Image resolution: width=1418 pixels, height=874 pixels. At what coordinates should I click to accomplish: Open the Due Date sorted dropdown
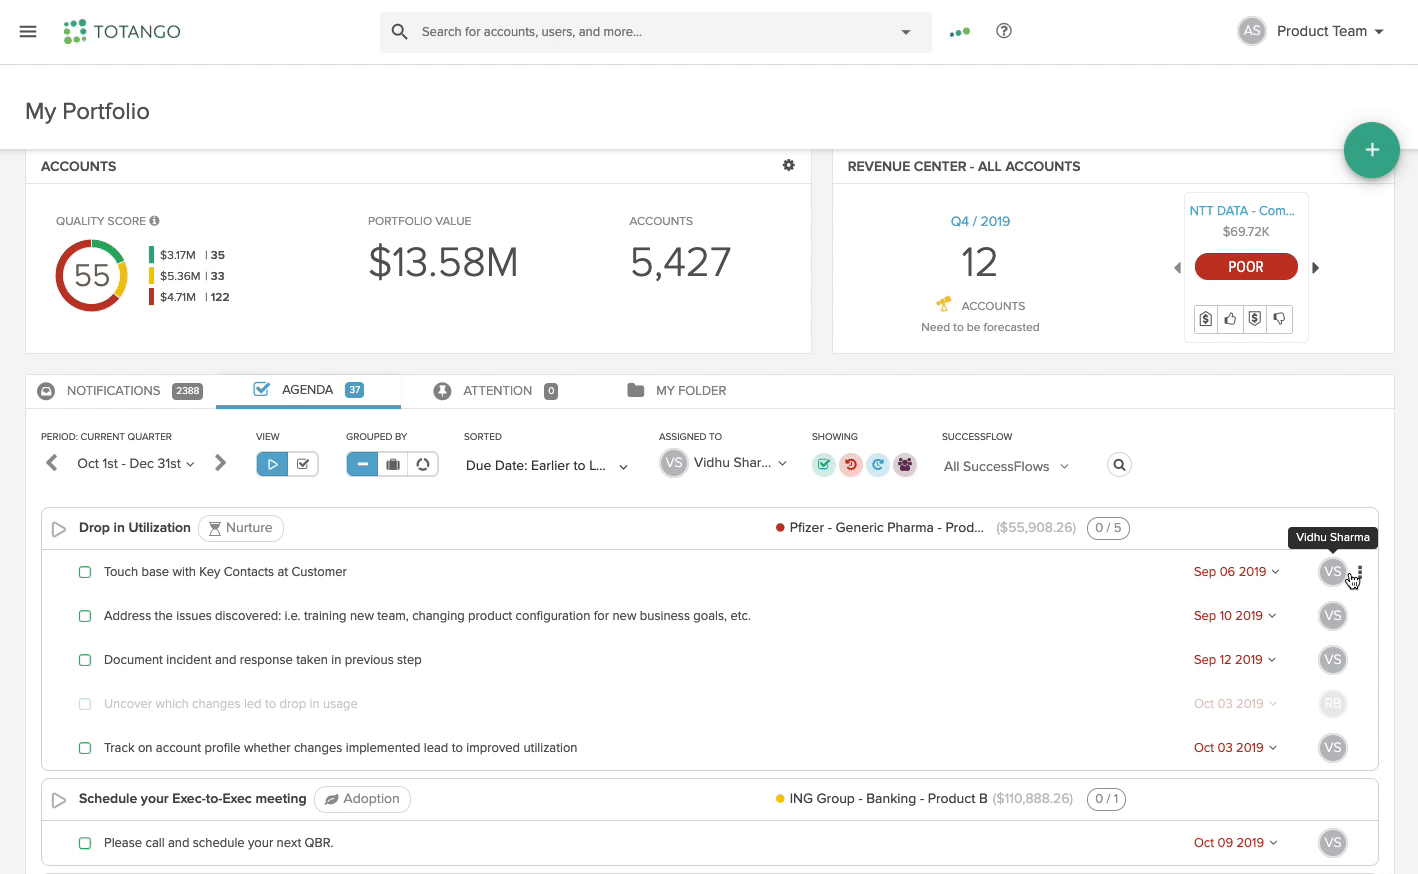point(546,465)
